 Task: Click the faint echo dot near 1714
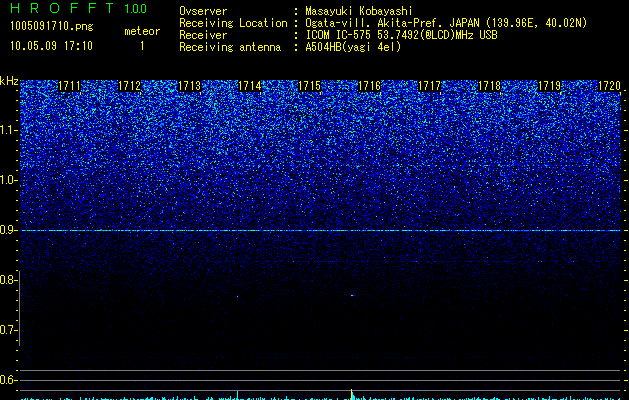[237, 296]
